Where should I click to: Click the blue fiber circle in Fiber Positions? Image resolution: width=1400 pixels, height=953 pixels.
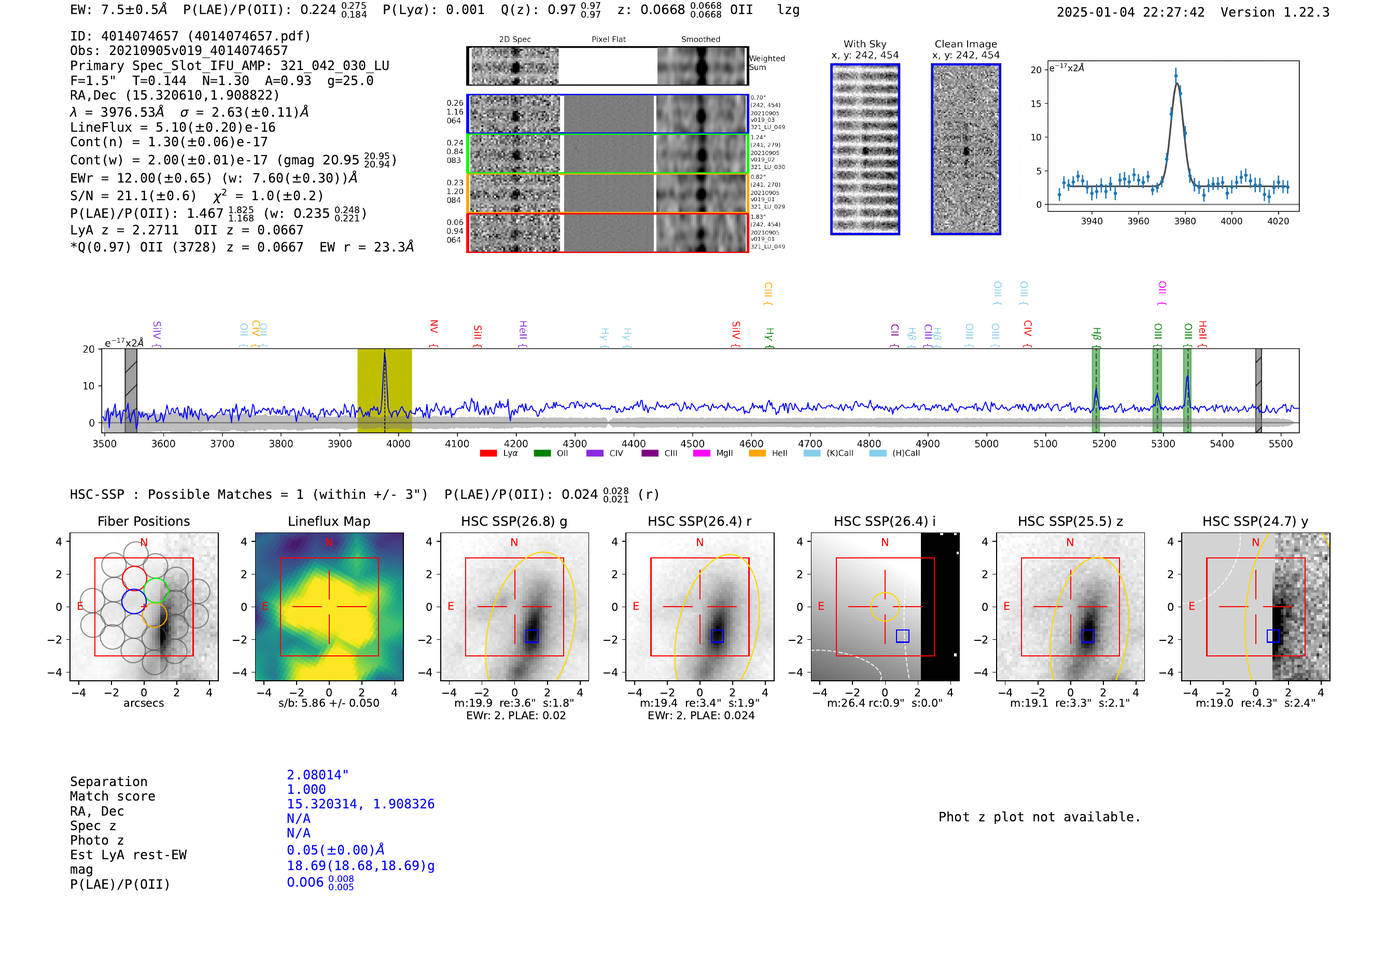[134, 601]
